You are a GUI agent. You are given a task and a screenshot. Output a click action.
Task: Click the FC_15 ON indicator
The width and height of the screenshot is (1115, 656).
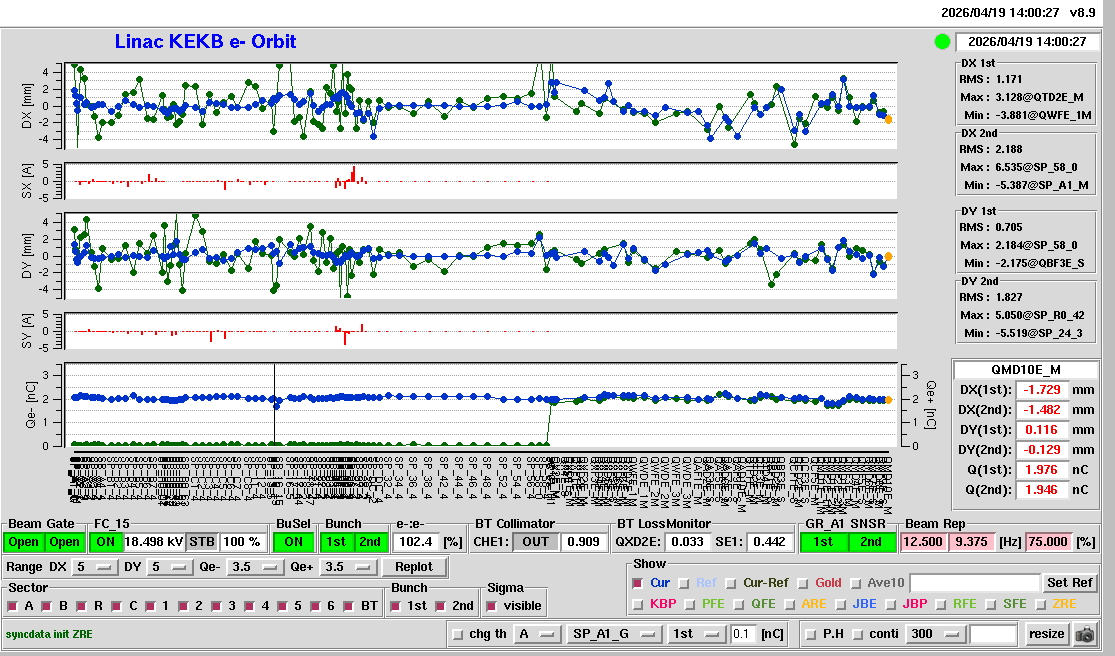pos(105,541)
